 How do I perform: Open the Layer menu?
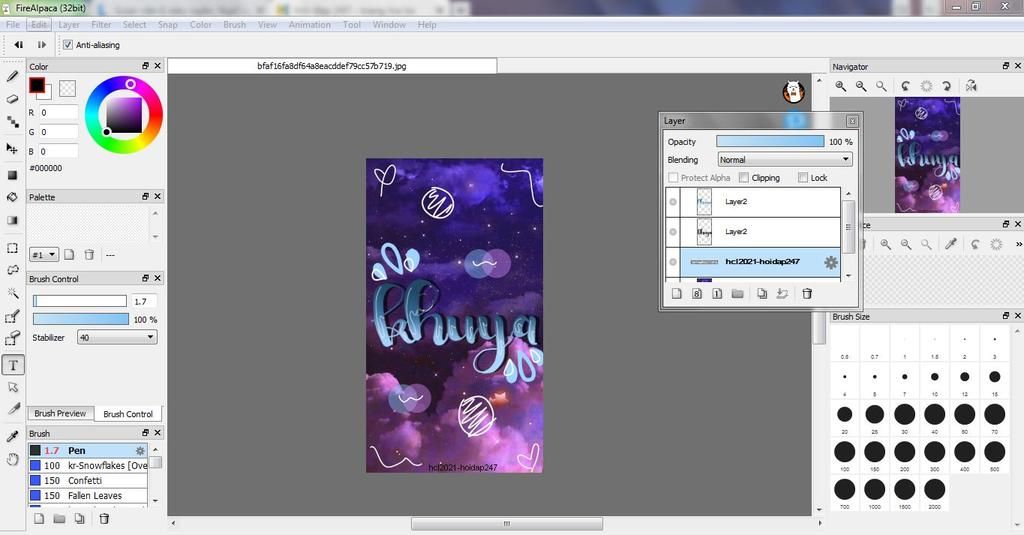point(69,25)
